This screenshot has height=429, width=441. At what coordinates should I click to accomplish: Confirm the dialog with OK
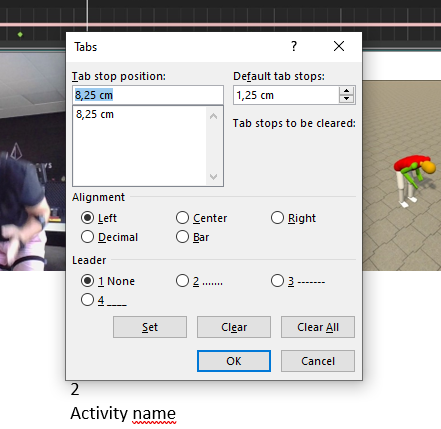tap(234, 361)
